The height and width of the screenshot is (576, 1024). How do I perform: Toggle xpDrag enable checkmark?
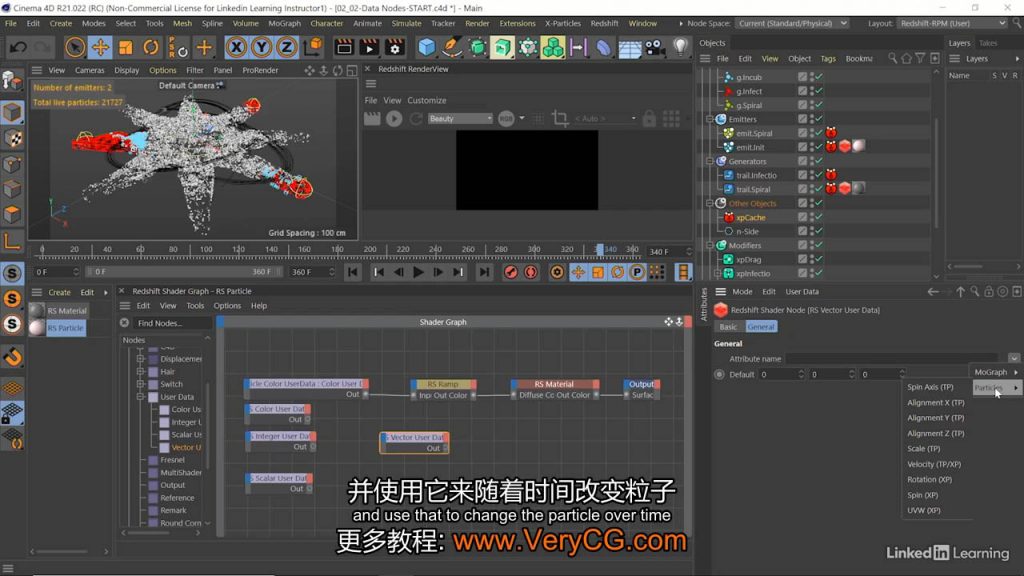[818, 259]
